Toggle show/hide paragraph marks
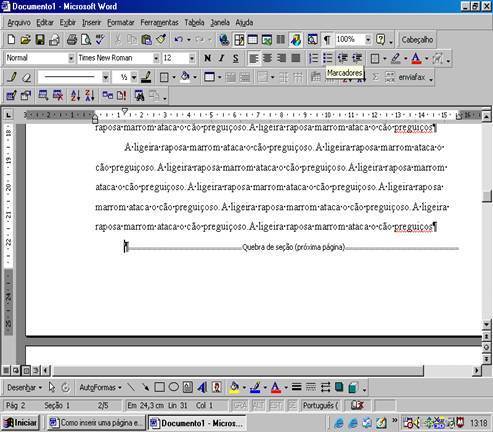This screenshot has height=432, width=493. (x=327, y=40)
